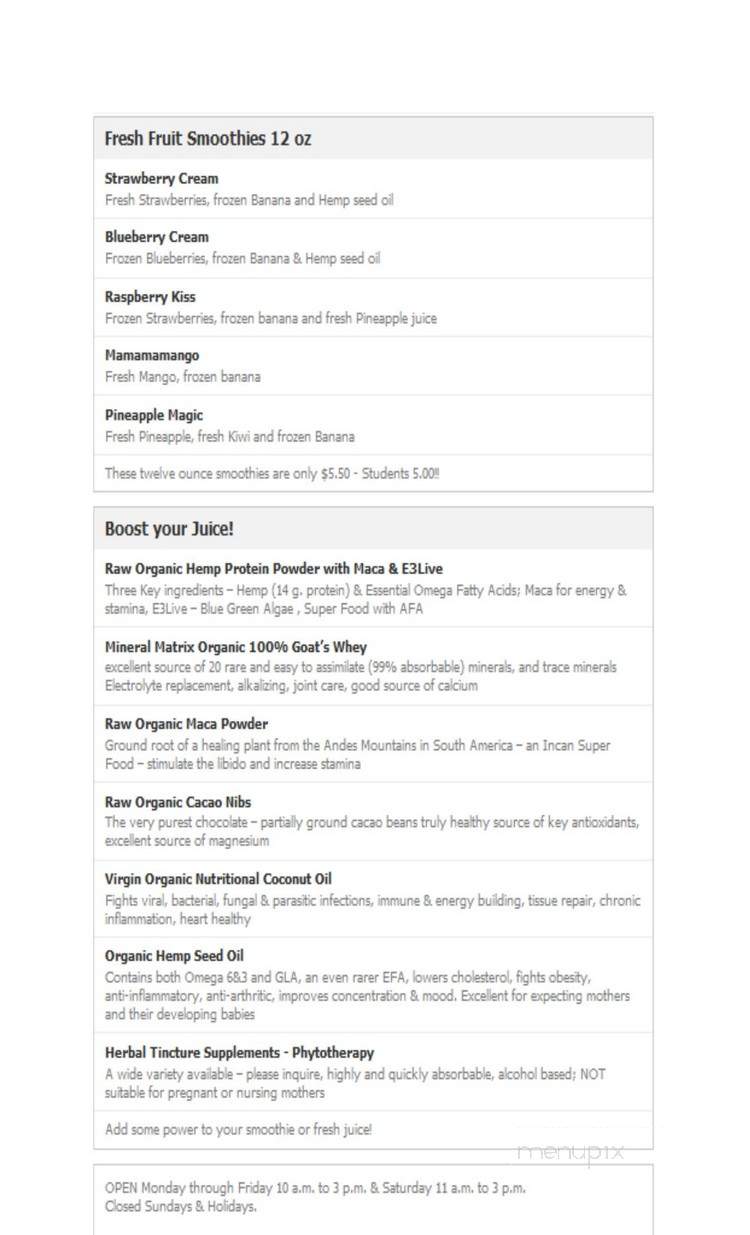
Task: Click the Mamamamango item title
Action: pos(152,356)
